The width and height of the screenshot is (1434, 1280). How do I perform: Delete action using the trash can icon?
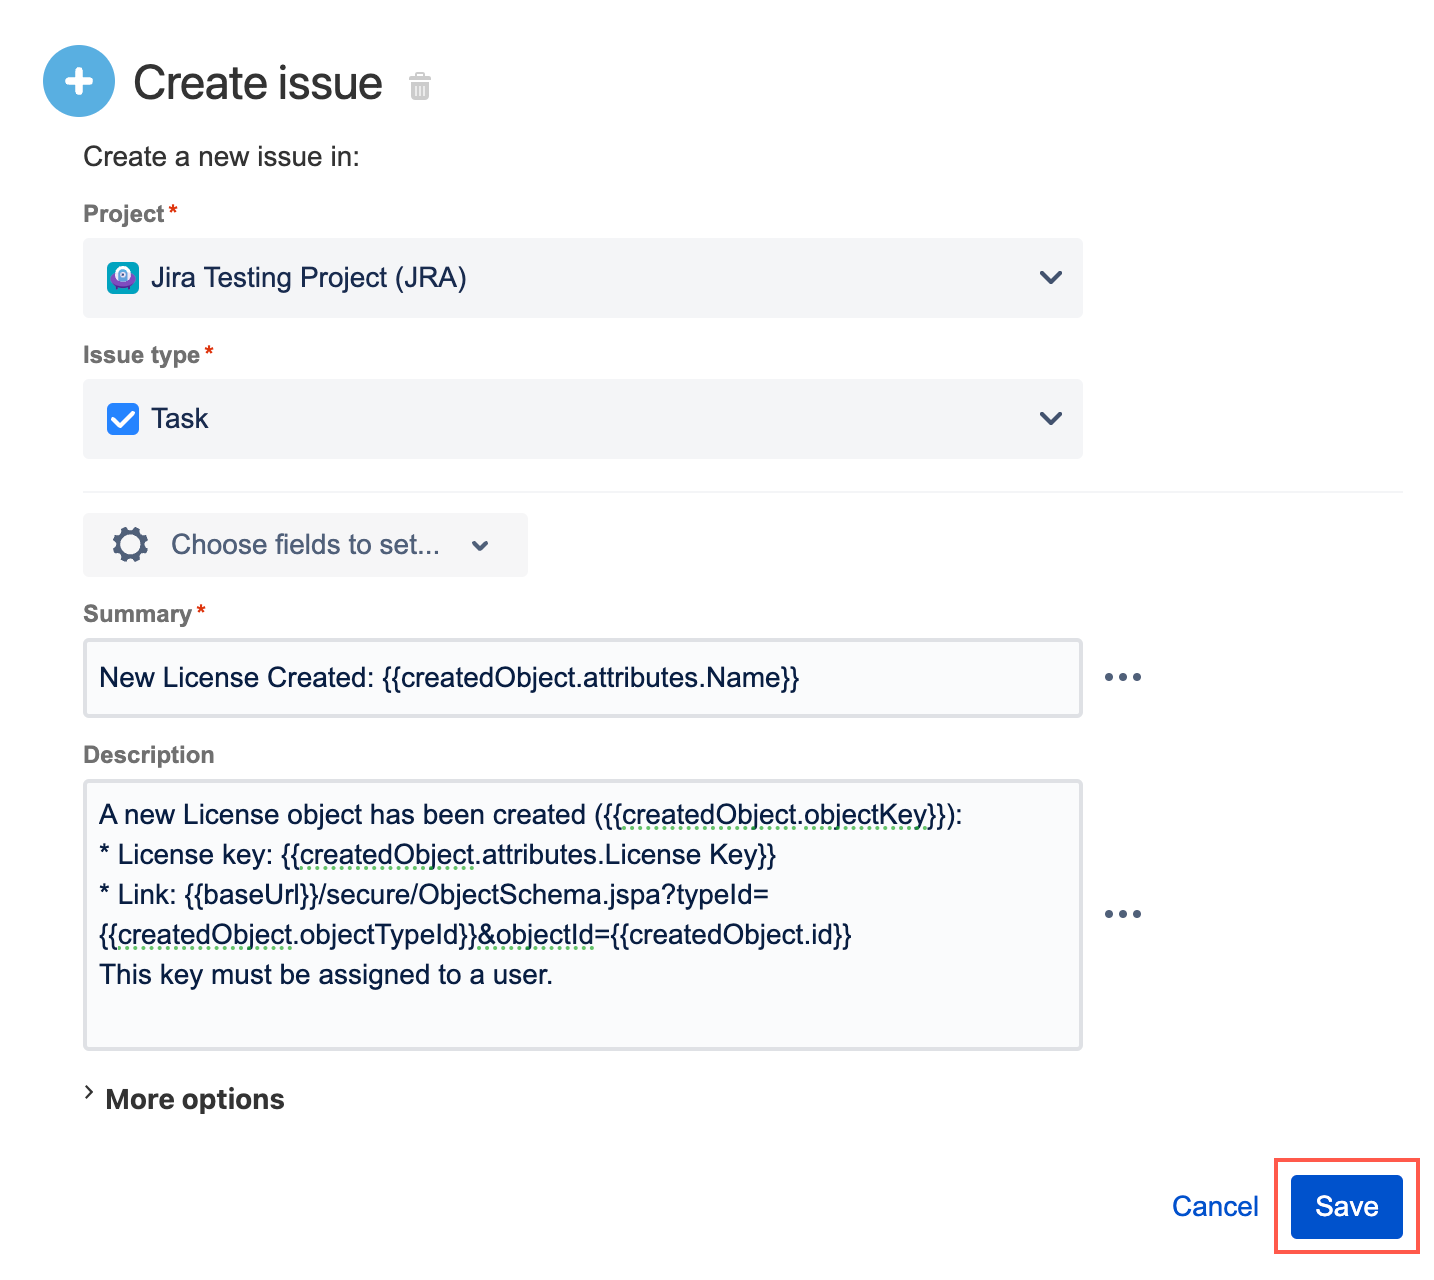(x=420, y=86)
